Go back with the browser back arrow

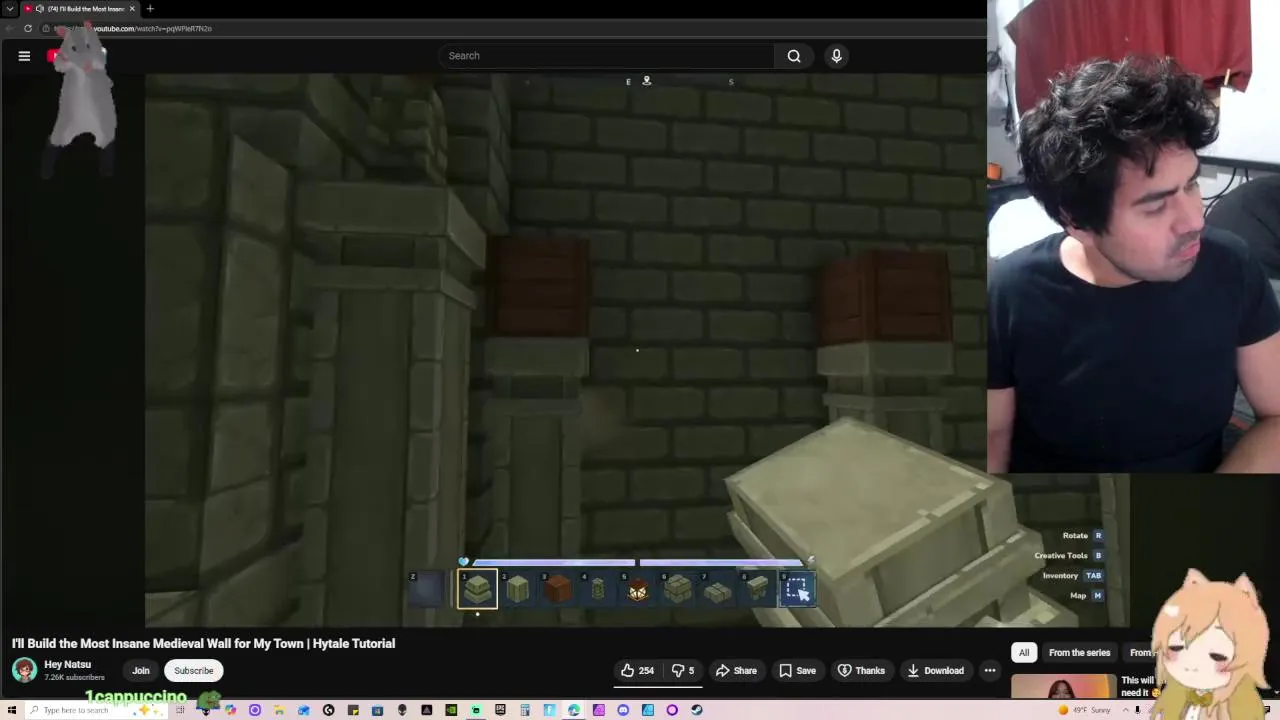[x=10, y=28]
